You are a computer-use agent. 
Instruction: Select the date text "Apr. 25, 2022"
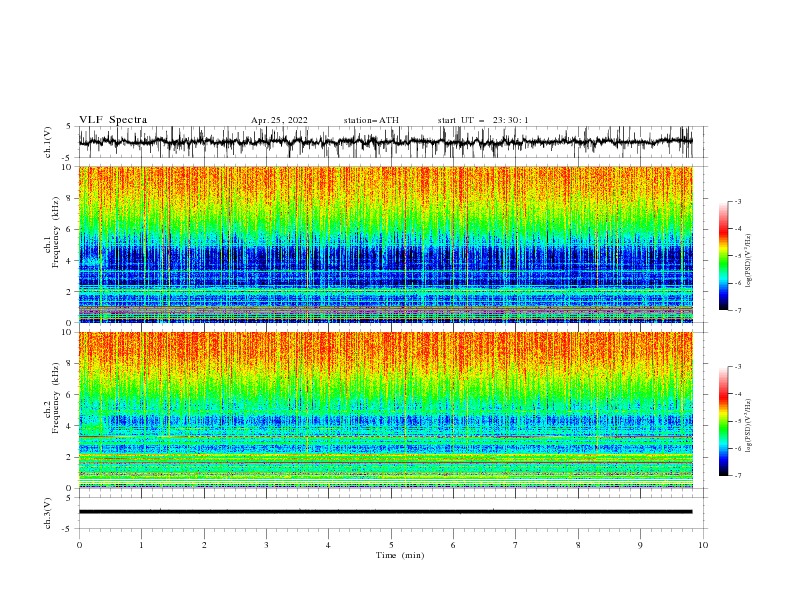(279, 120)
